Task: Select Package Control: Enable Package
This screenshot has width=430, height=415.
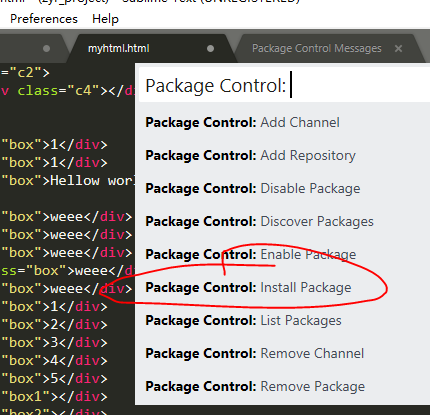Action: (x=283, y=254)
